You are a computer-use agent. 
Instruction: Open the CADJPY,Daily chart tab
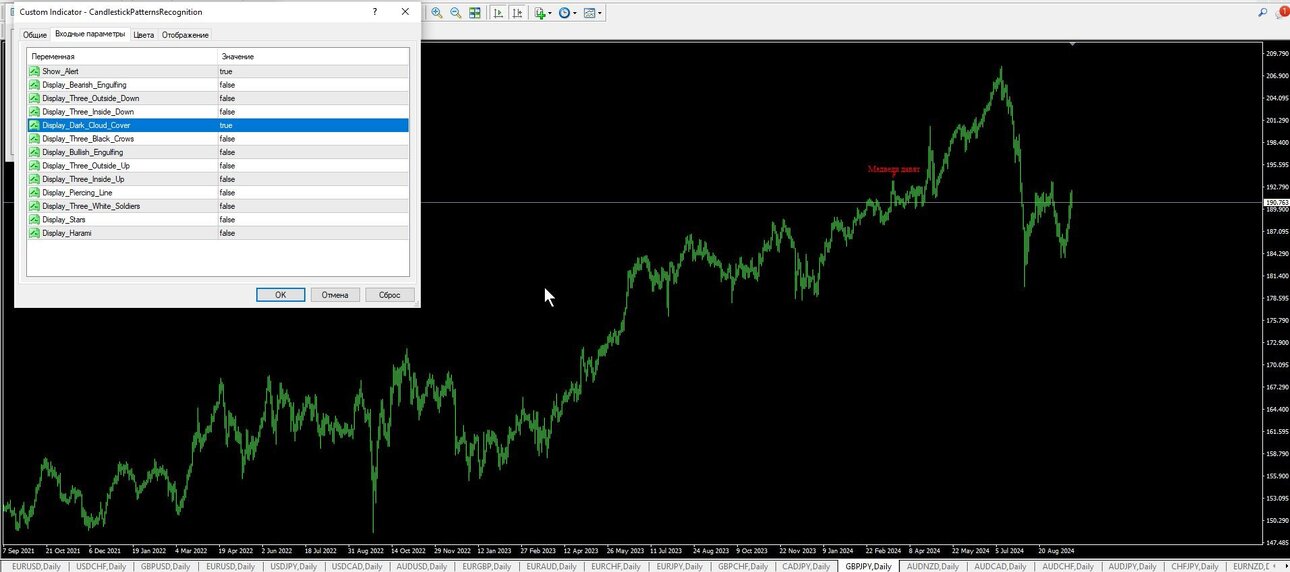[804, 566]
